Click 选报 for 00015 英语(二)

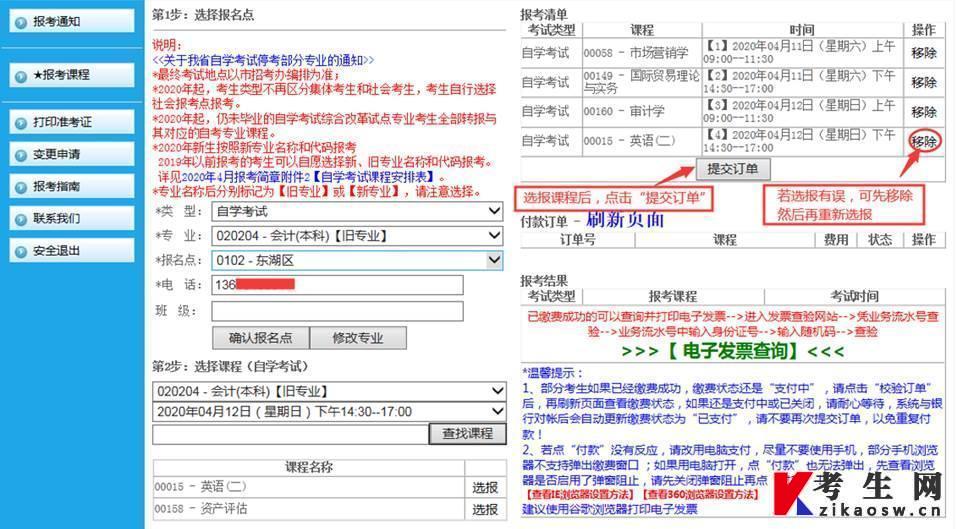[485, 488]
